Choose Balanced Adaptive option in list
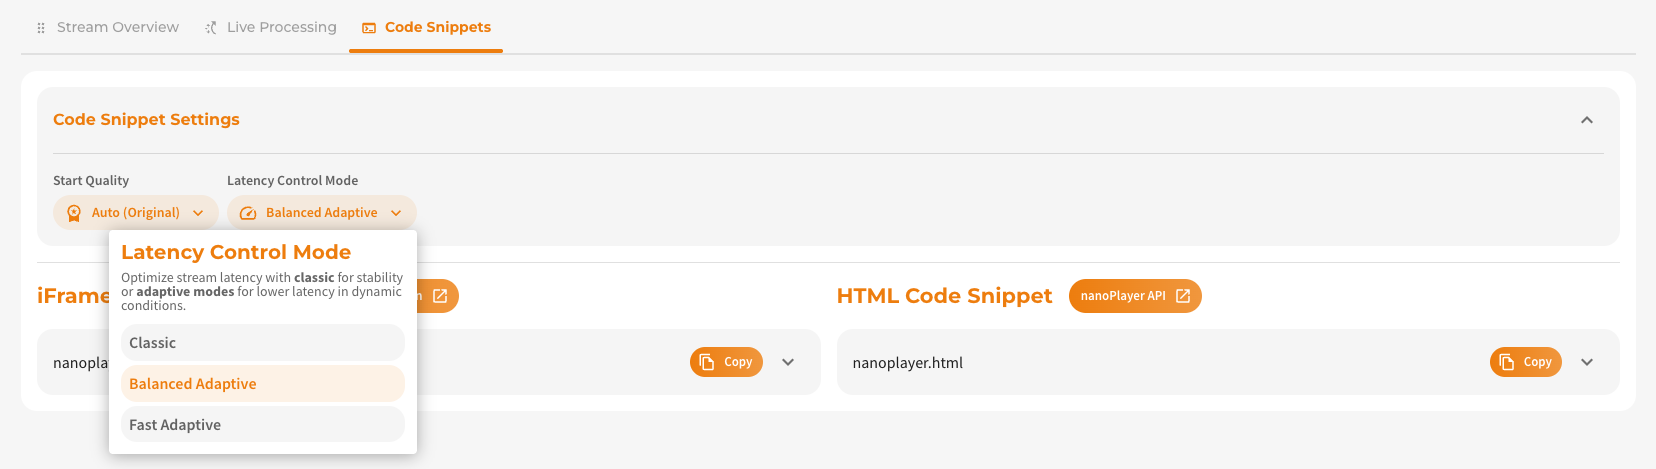The width and height of the screenshot is (1656, 469). [x=263, y=384]
